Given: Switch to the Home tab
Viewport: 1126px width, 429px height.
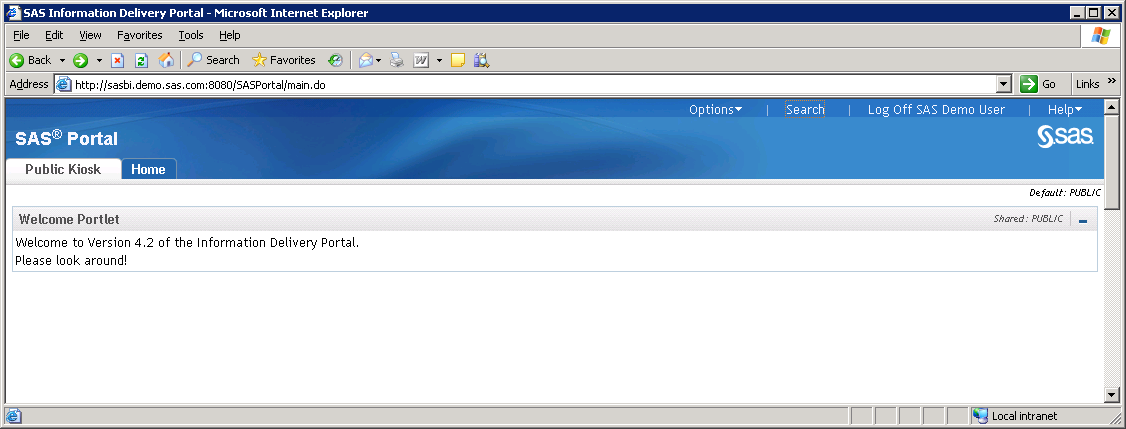Looking at the screenshot, I should click(148, 169).
